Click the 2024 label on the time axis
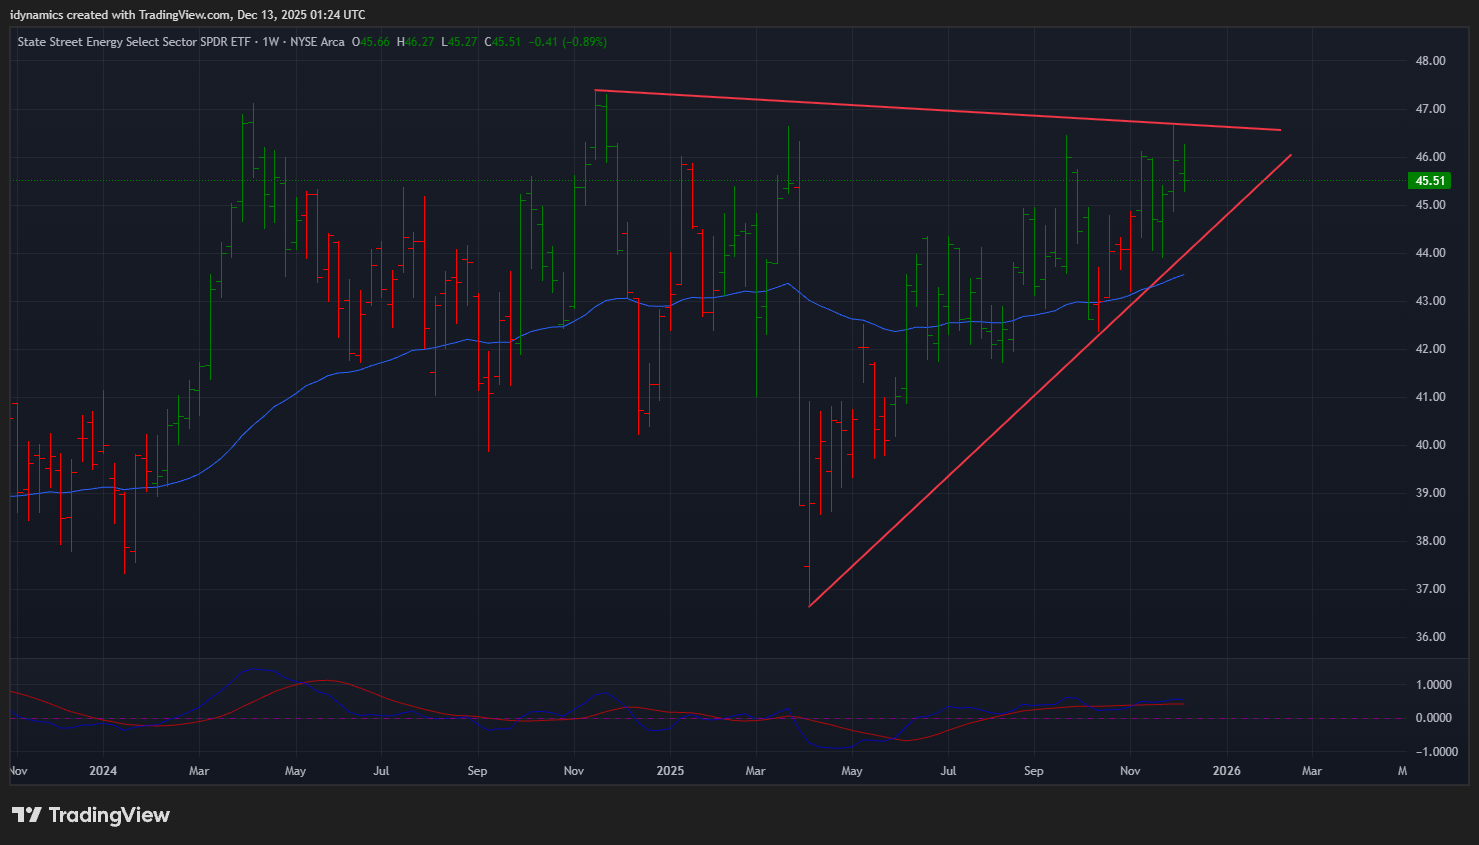 pos(103,771)
